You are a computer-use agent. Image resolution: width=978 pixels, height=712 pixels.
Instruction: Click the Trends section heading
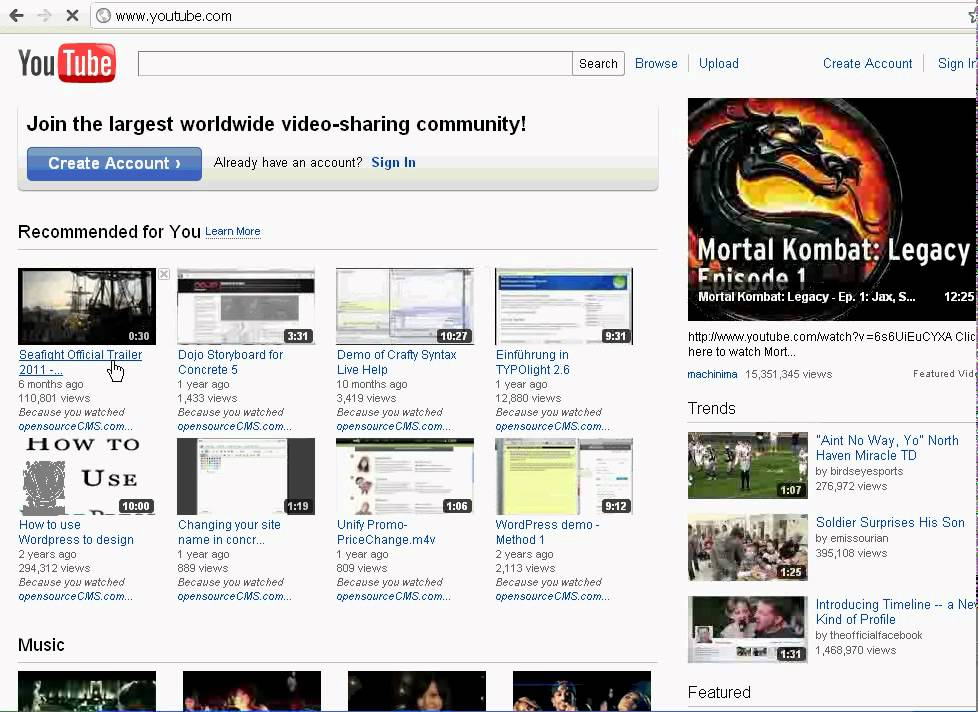(x=712, y=408)
